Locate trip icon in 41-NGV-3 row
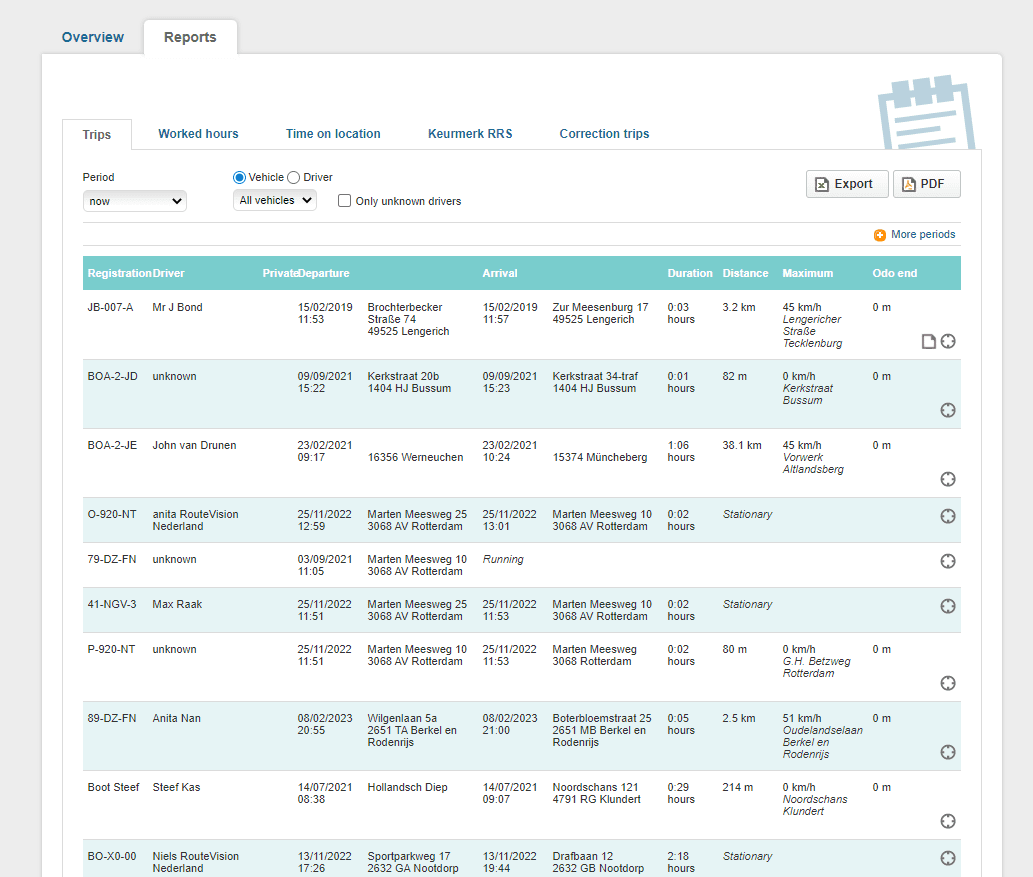 pos(948,606)
